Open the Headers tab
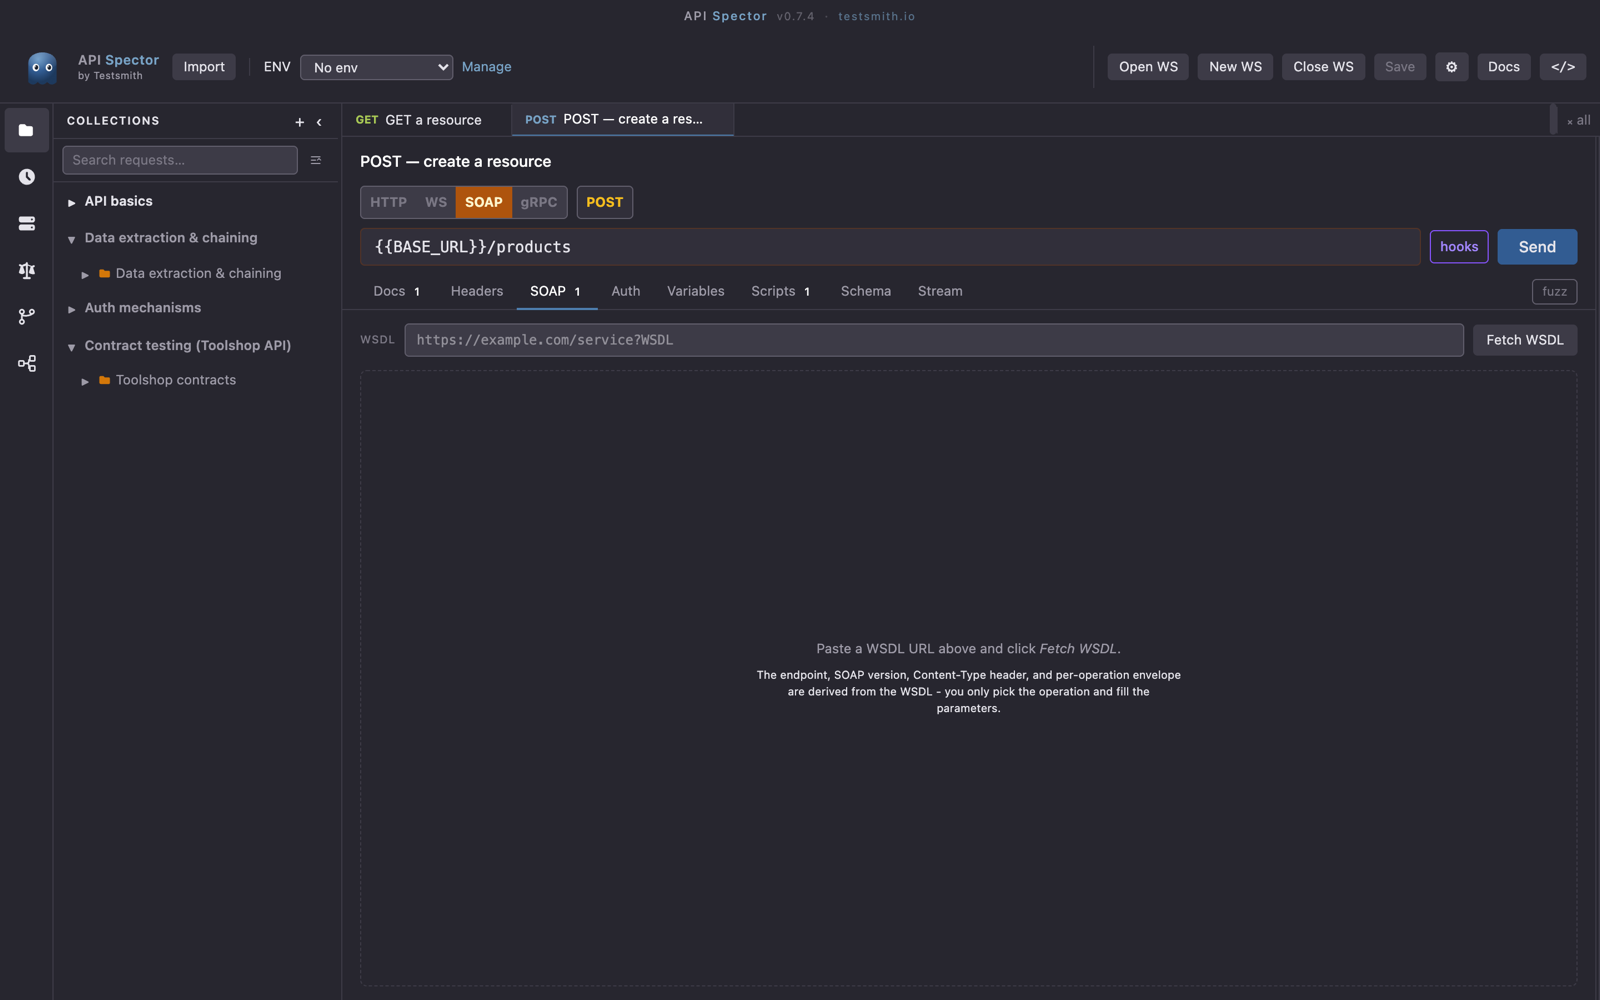 tap(477, 291)
